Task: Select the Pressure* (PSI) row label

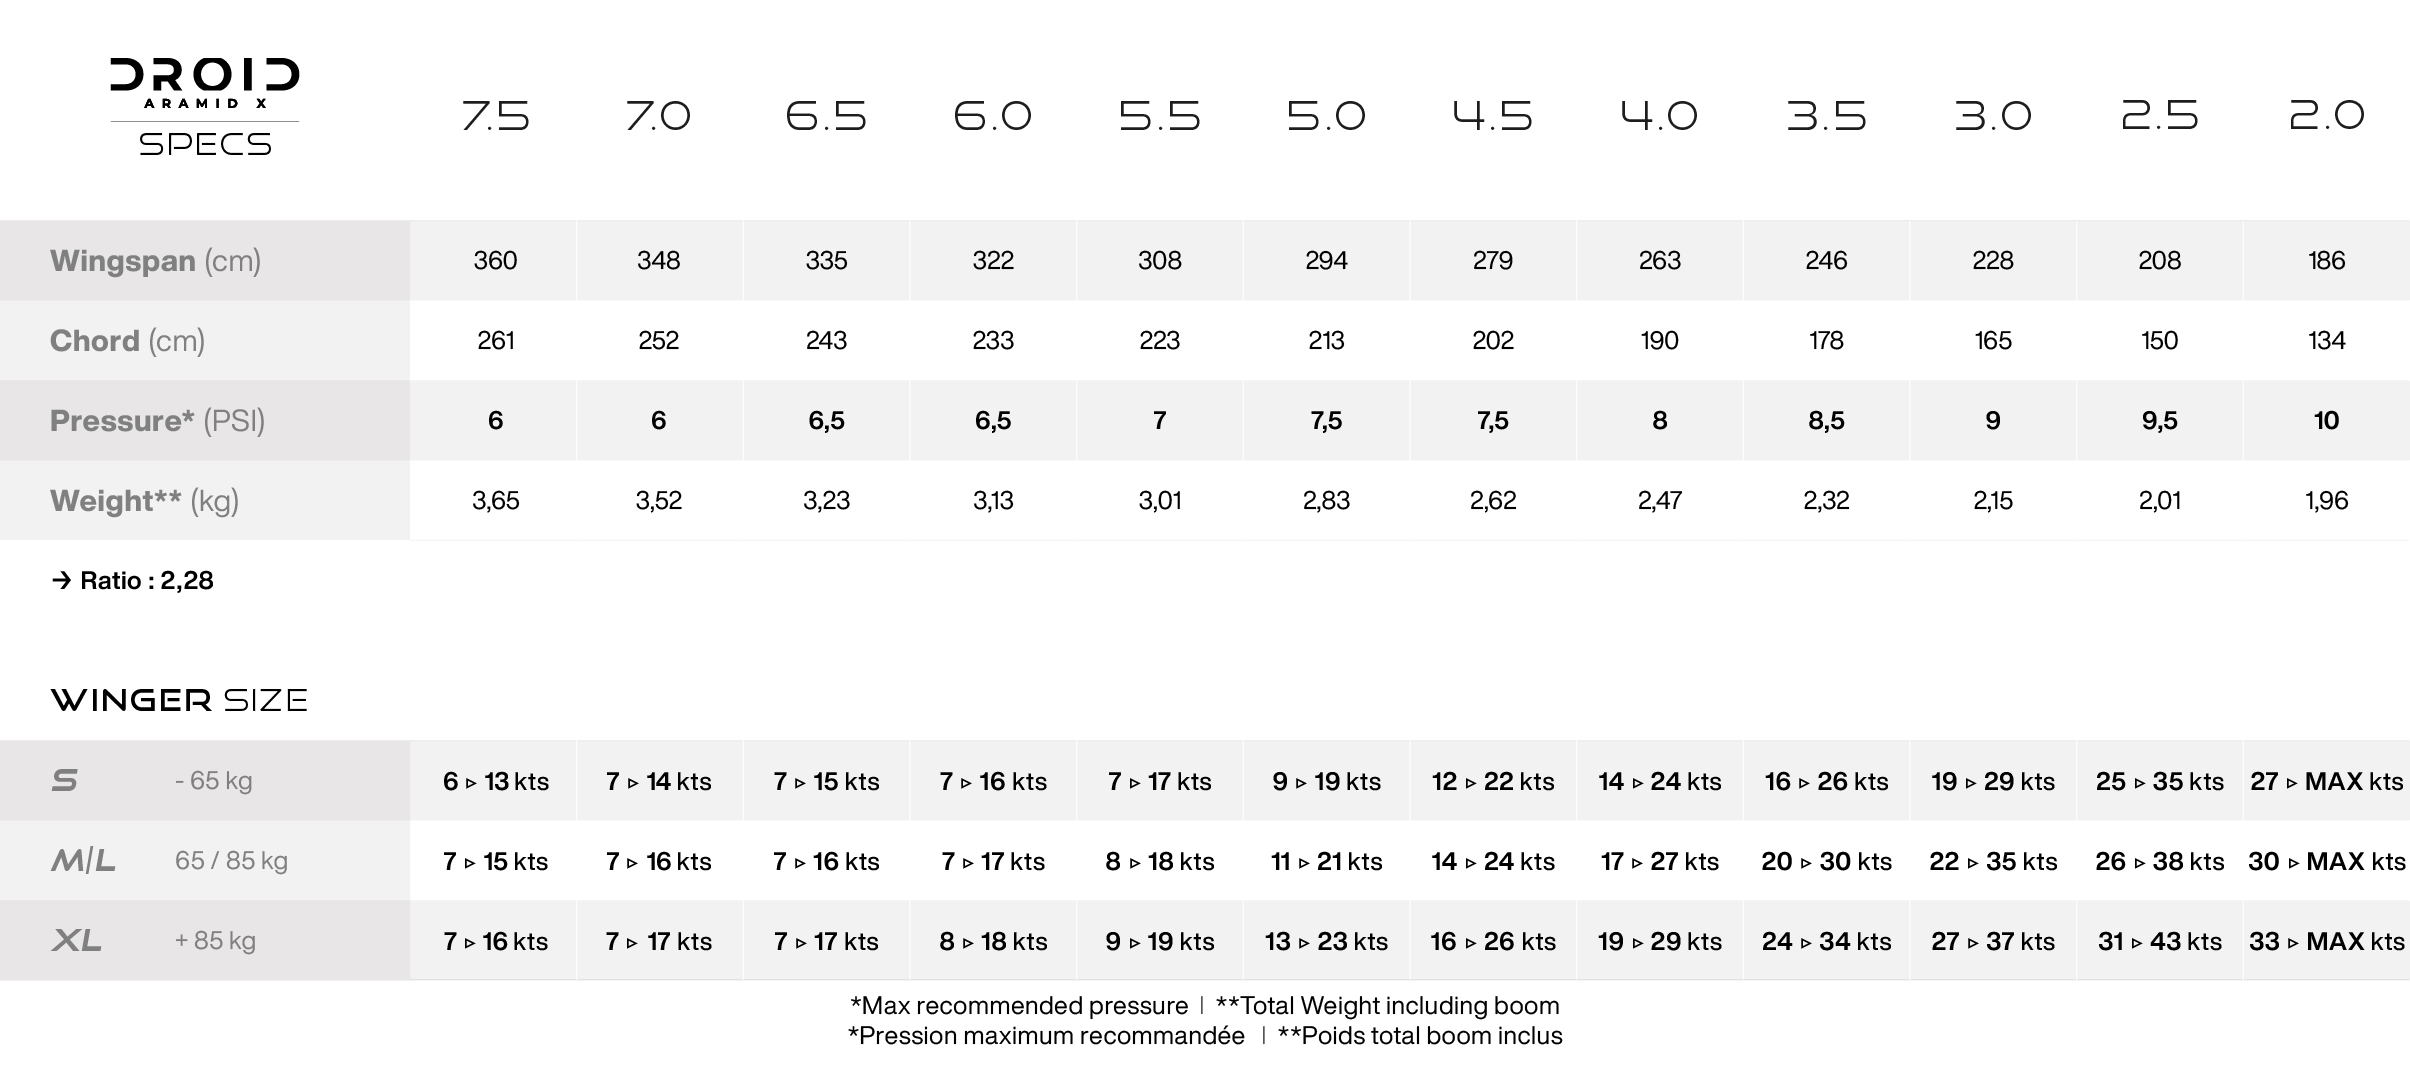Action: point(157,421)
